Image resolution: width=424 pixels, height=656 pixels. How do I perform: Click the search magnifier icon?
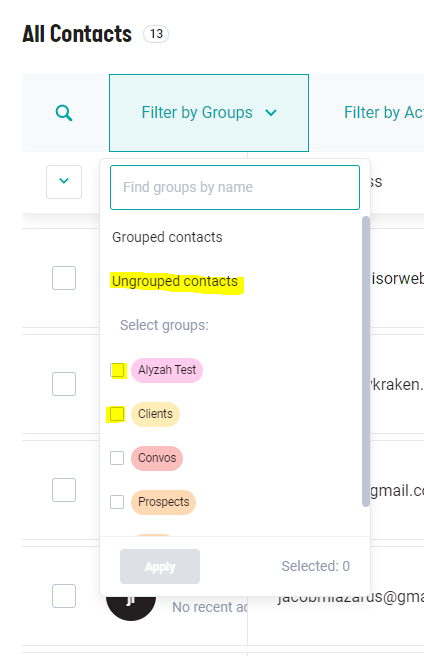click(64, 113)
